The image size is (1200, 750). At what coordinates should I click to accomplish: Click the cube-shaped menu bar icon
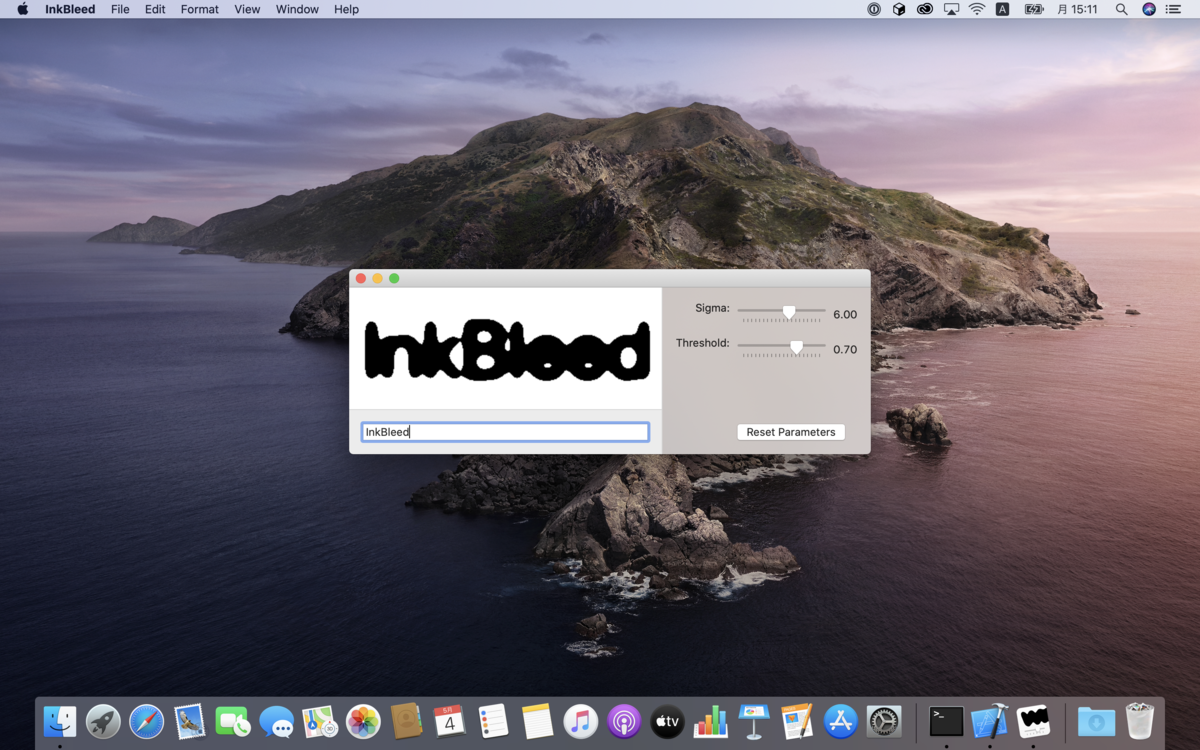899,9
